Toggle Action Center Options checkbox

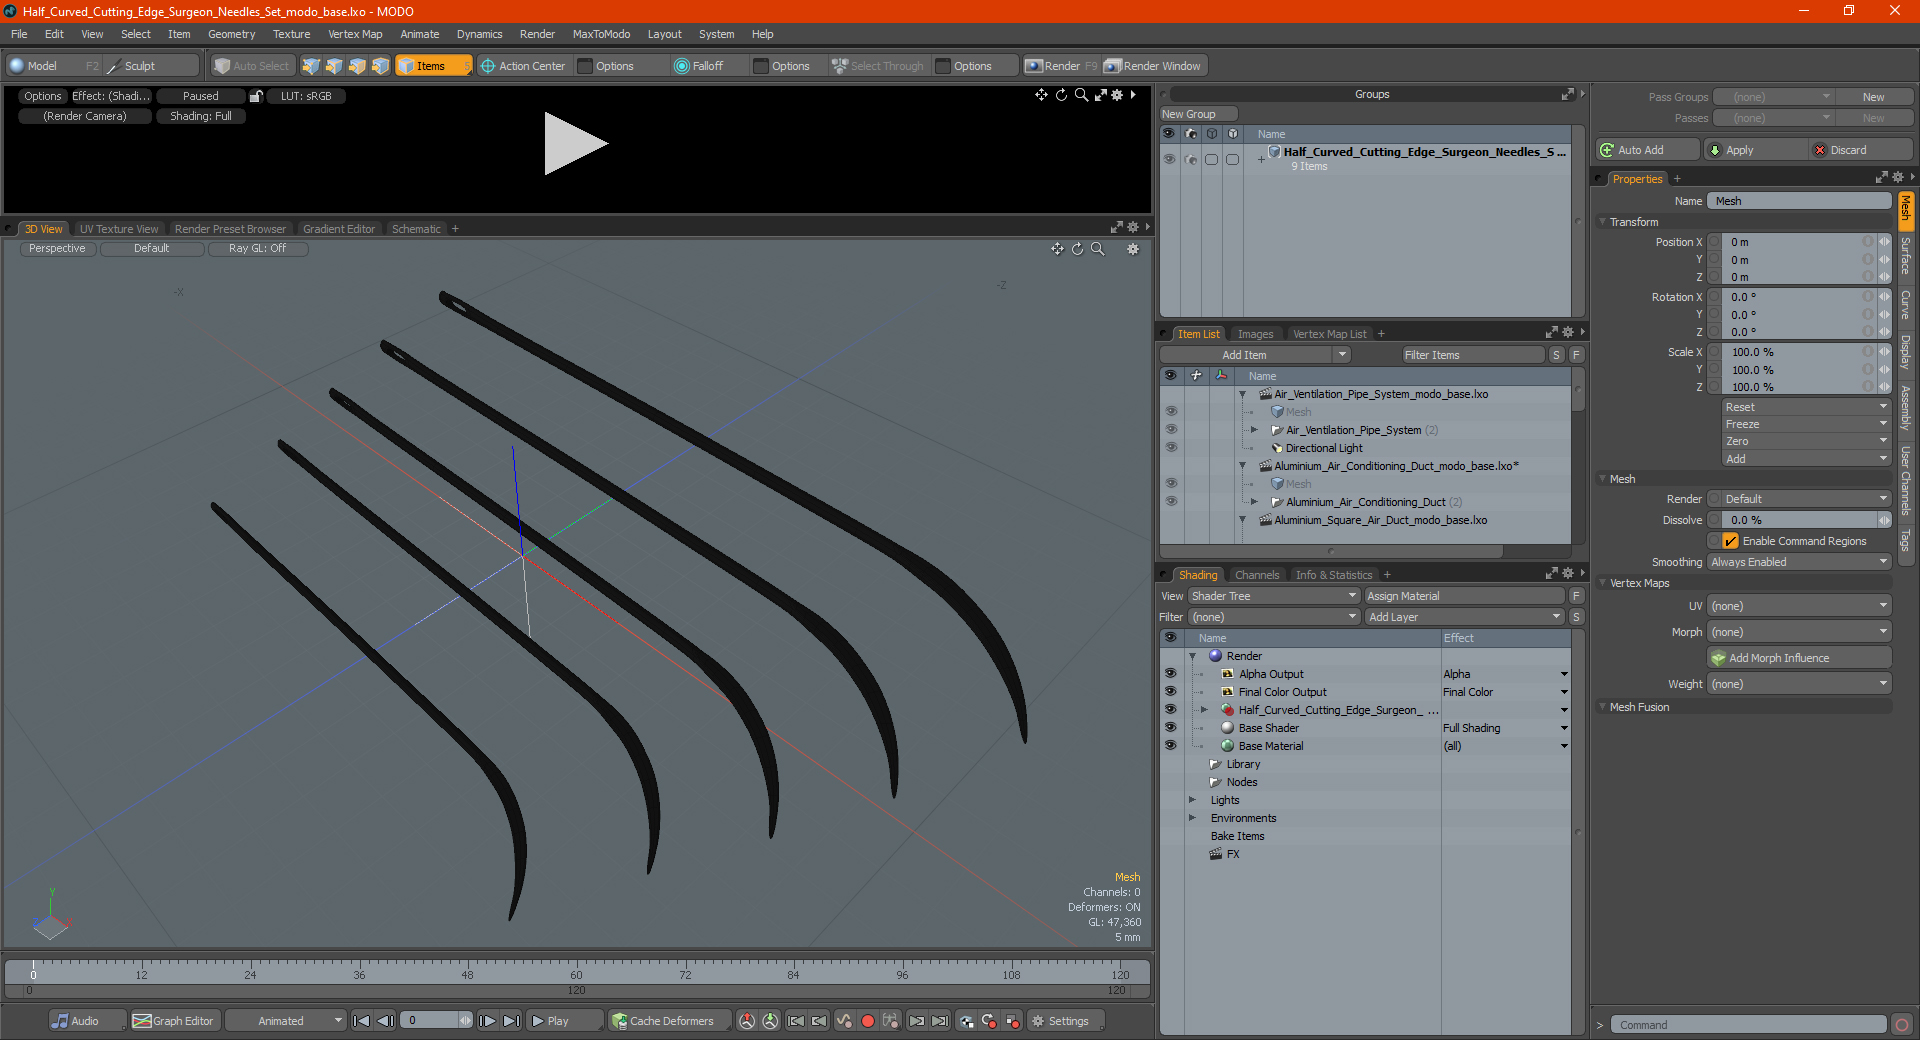586,66
